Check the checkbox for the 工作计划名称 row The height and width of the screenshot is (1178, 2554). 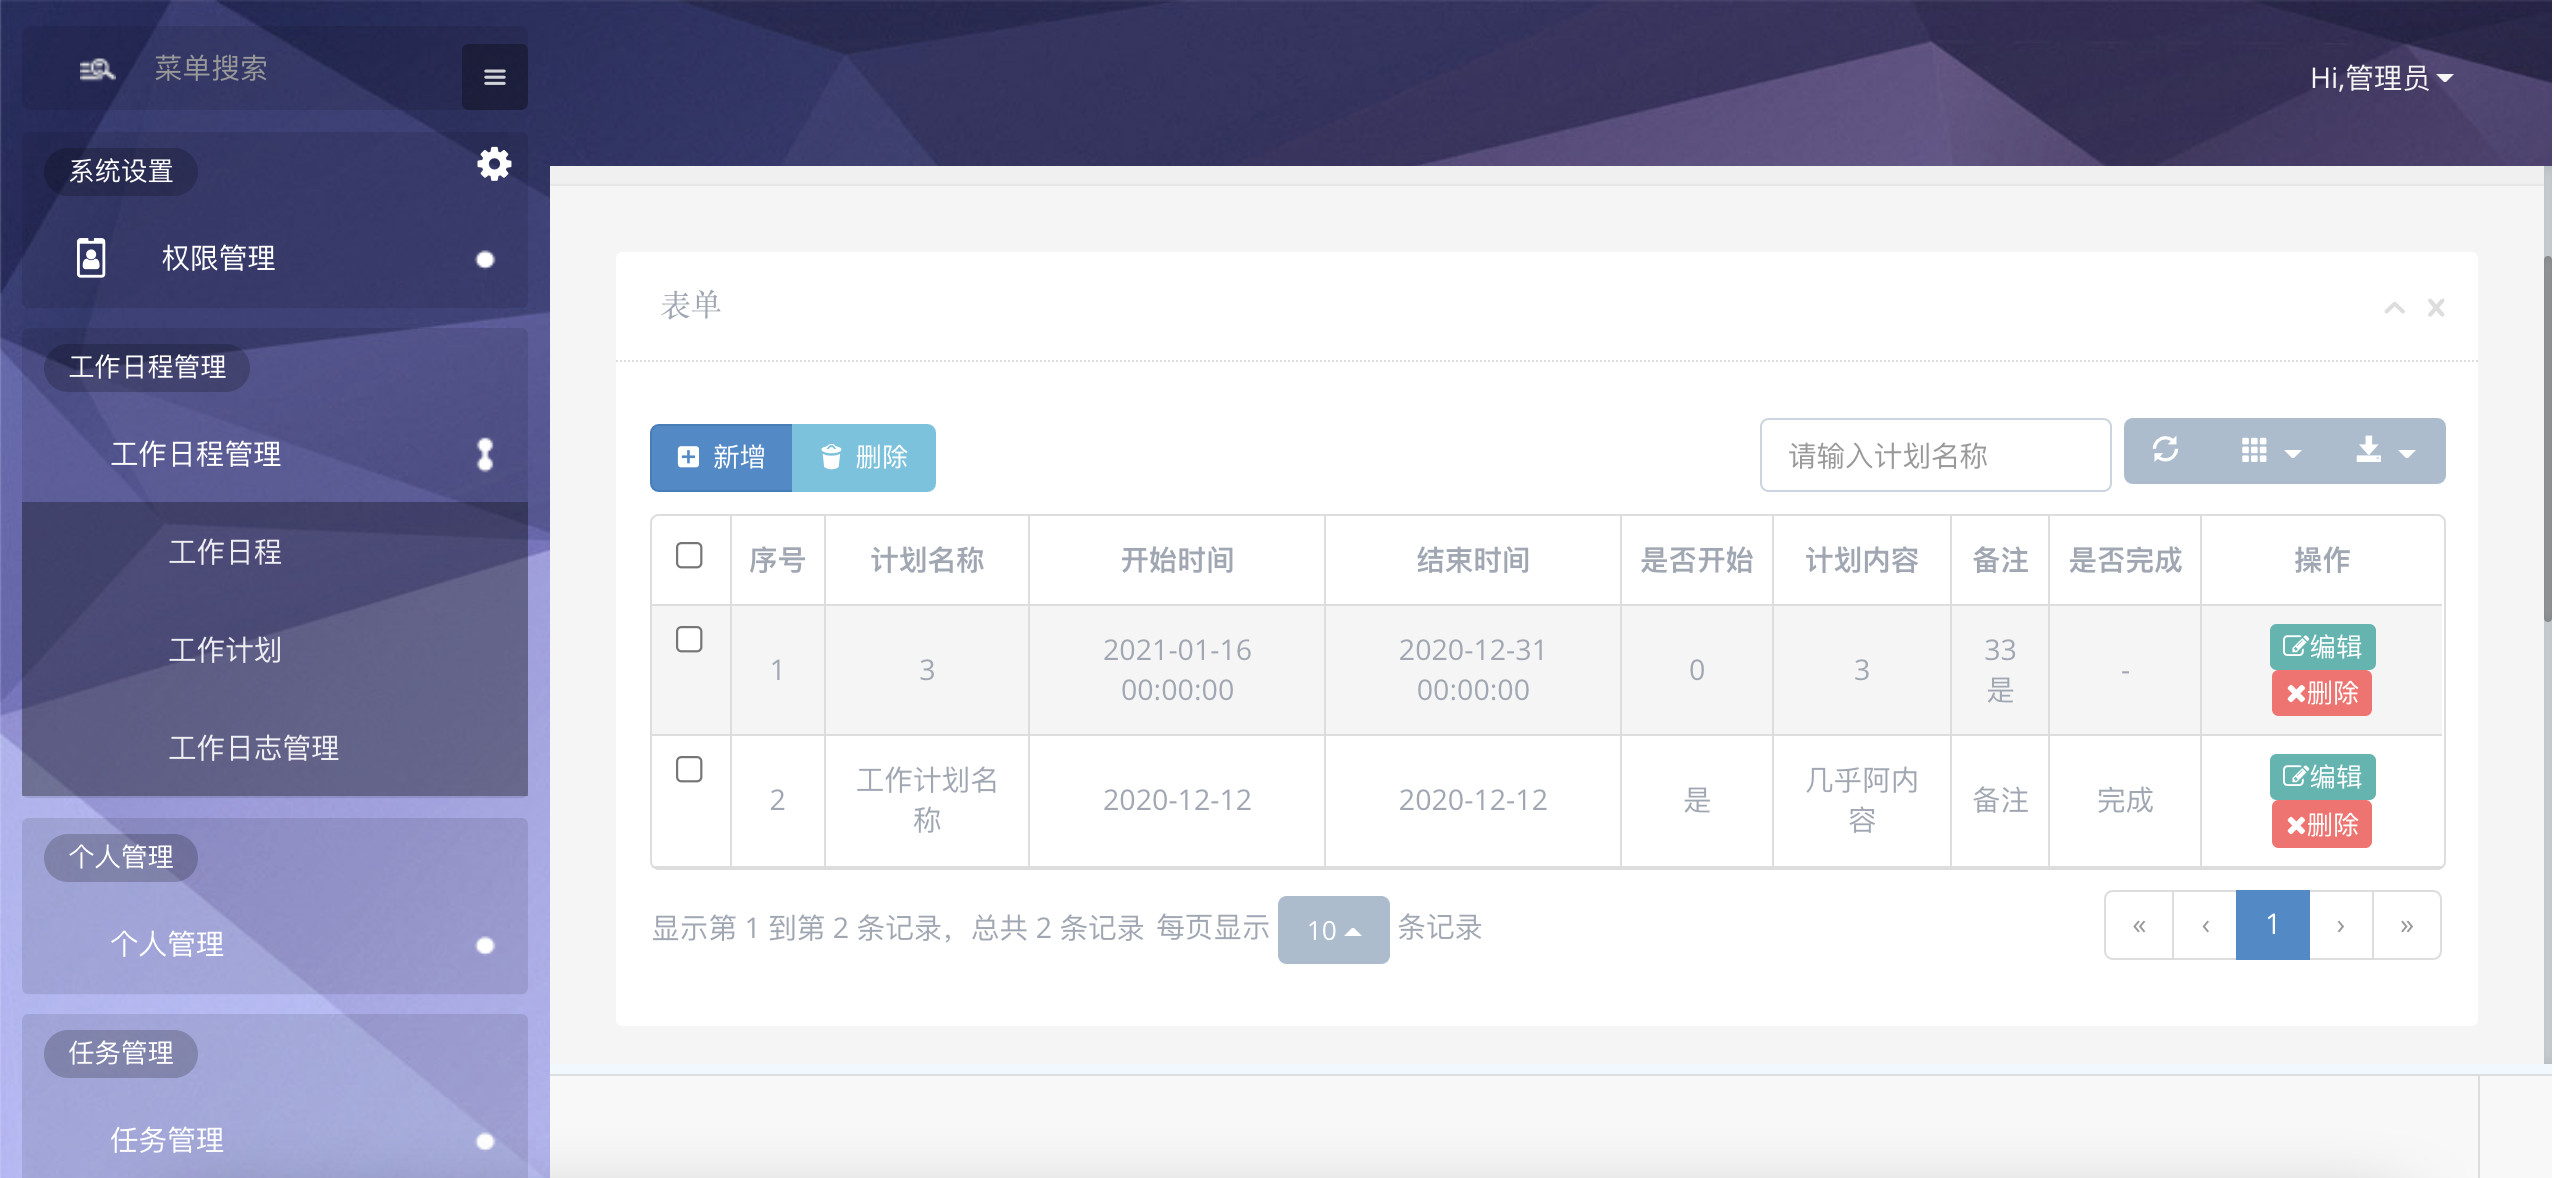(x=689, y=770)
